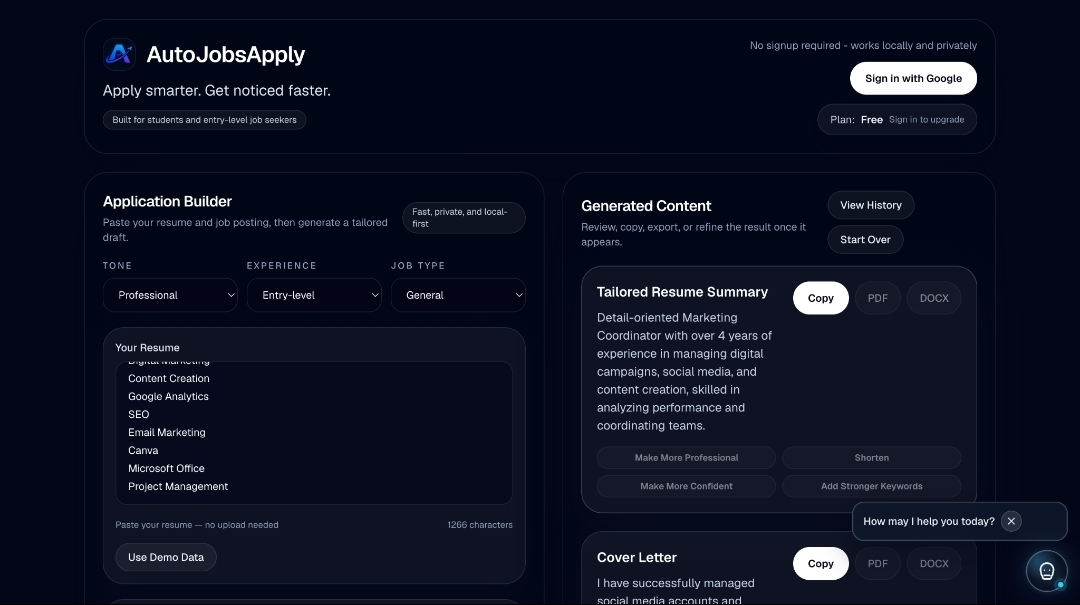Sign in with Google
This screenshot has width=1080, height=605.
pos(913,79)
